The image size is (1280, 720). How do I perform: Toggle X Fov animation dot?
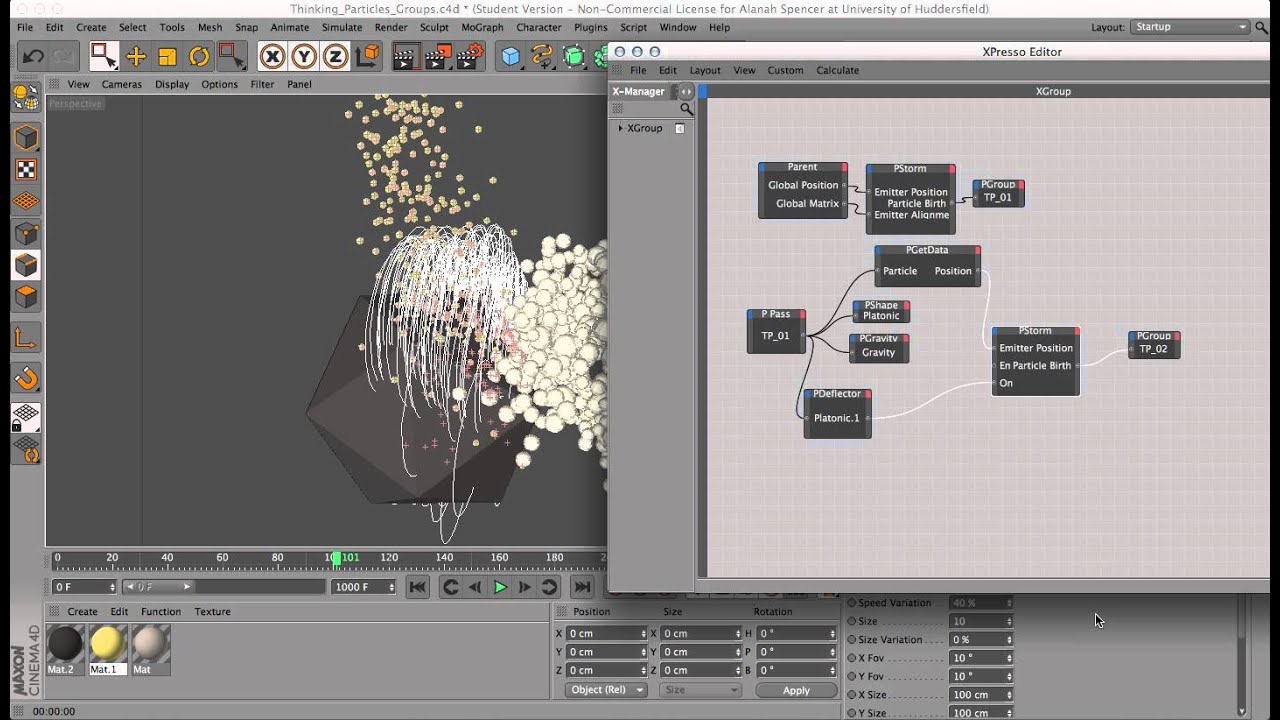pos(852,658)
